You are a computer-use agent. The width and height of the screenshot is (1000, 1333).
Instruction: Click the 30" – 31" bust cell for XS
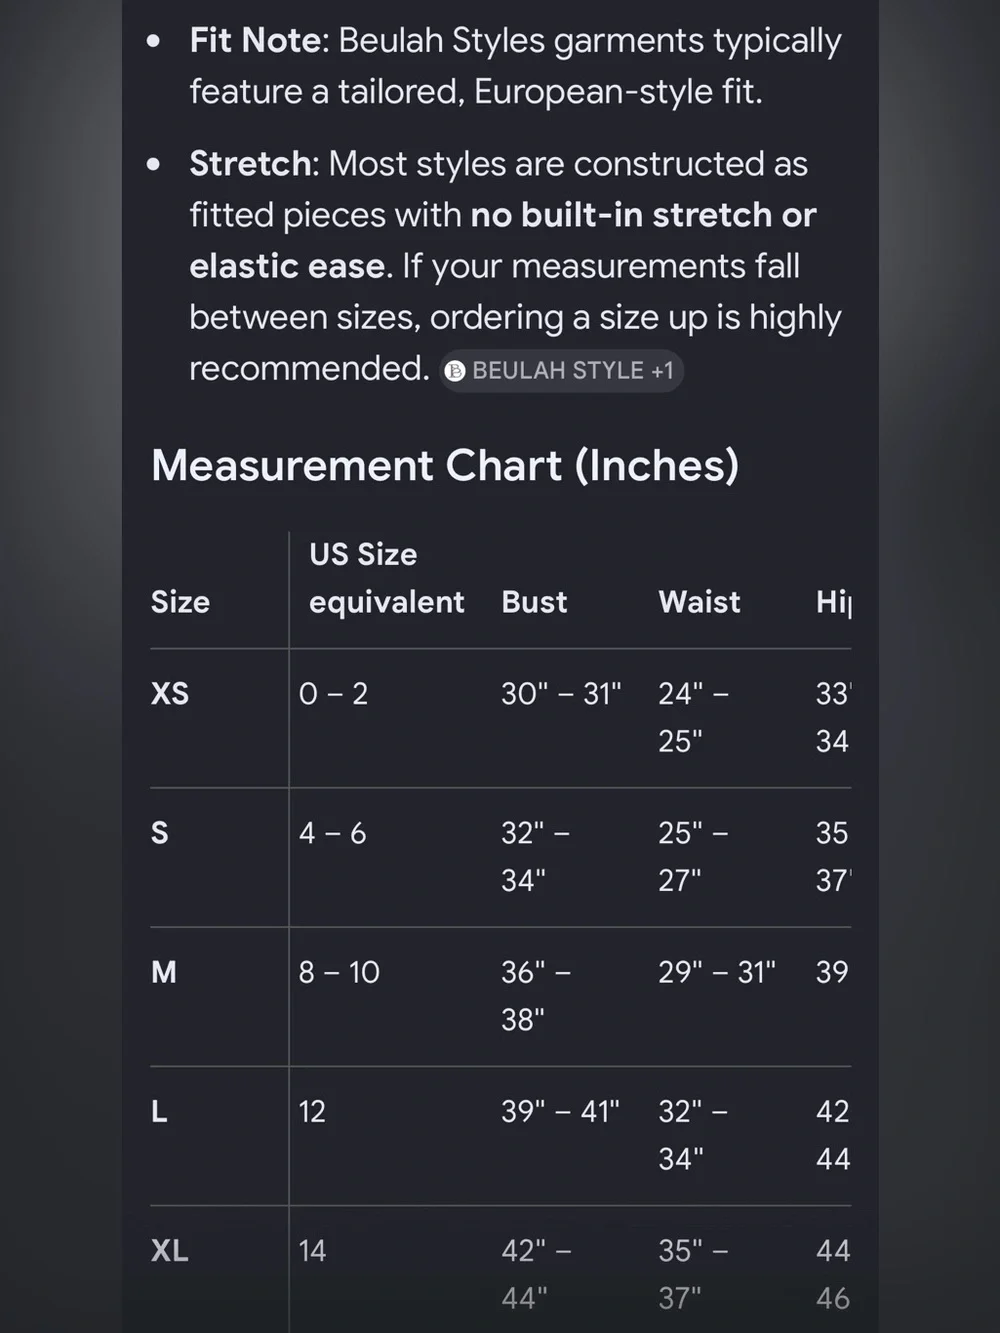point(561,694)
